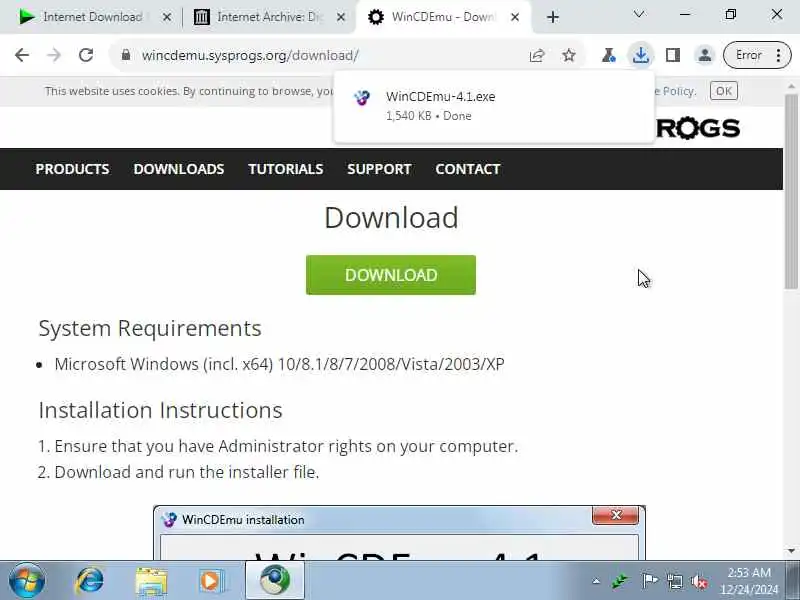Image resolution: width=800 pixels, height=600 pixels.
Task: Open Windows Media Player taskbar icon
Action: tap(212, 581)
